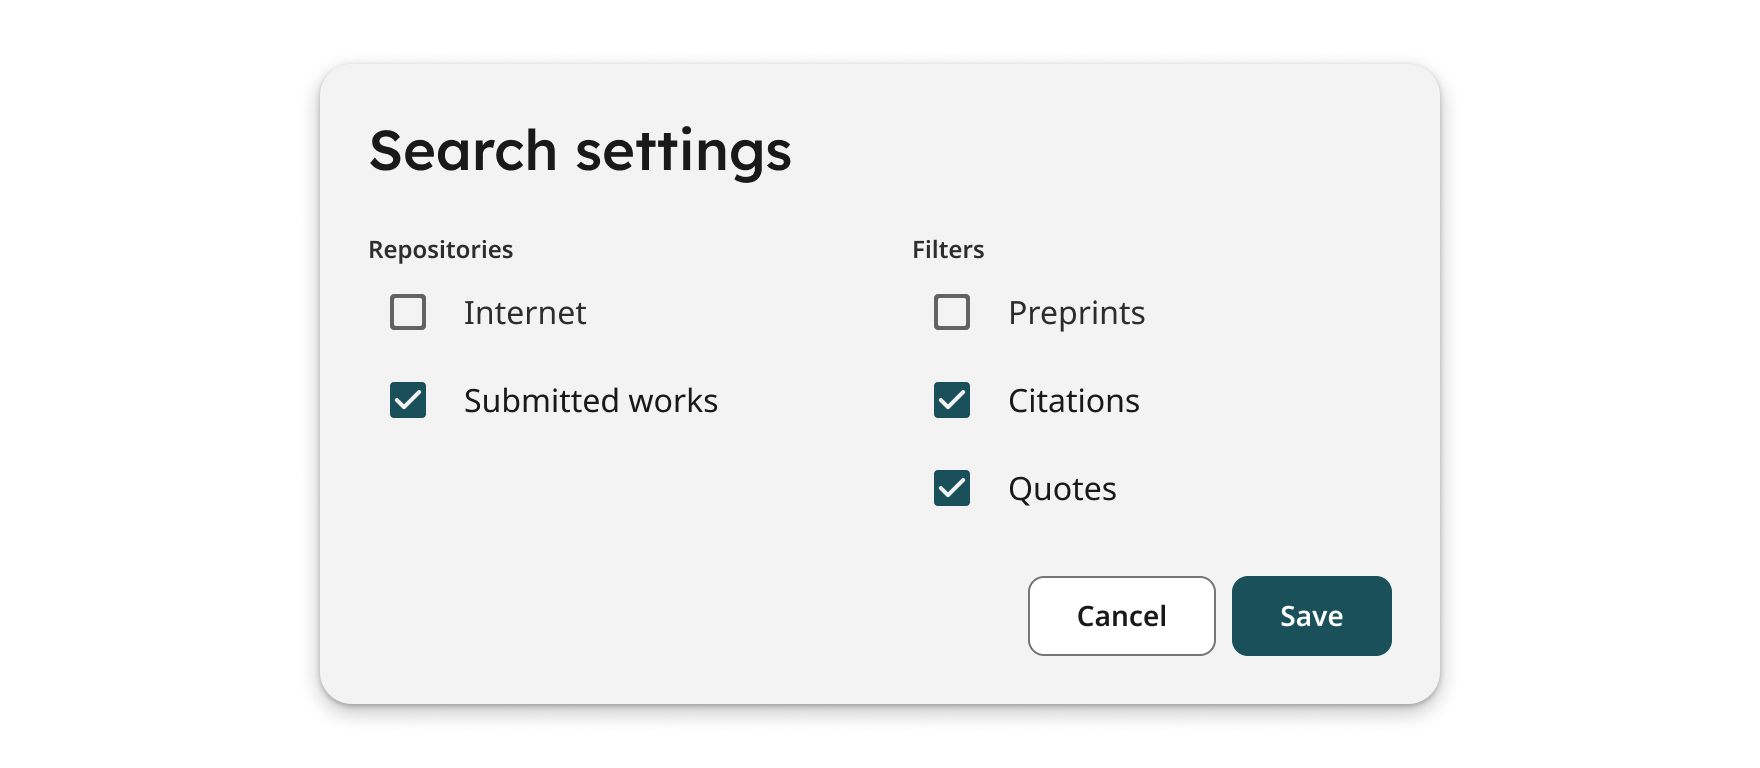Click the white checkmark inside Quotes box
This screenshot has width=1760, height=768.
pos(952,489)
